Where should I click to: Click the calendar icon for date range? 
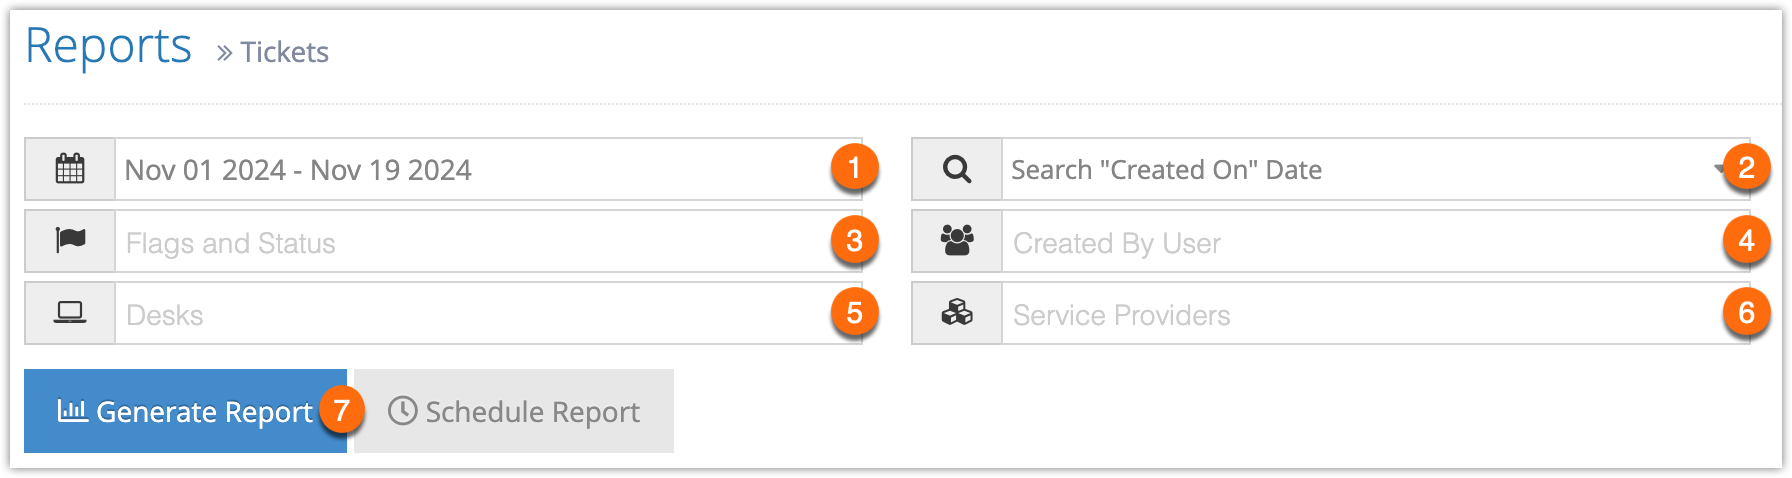[70, 169]
